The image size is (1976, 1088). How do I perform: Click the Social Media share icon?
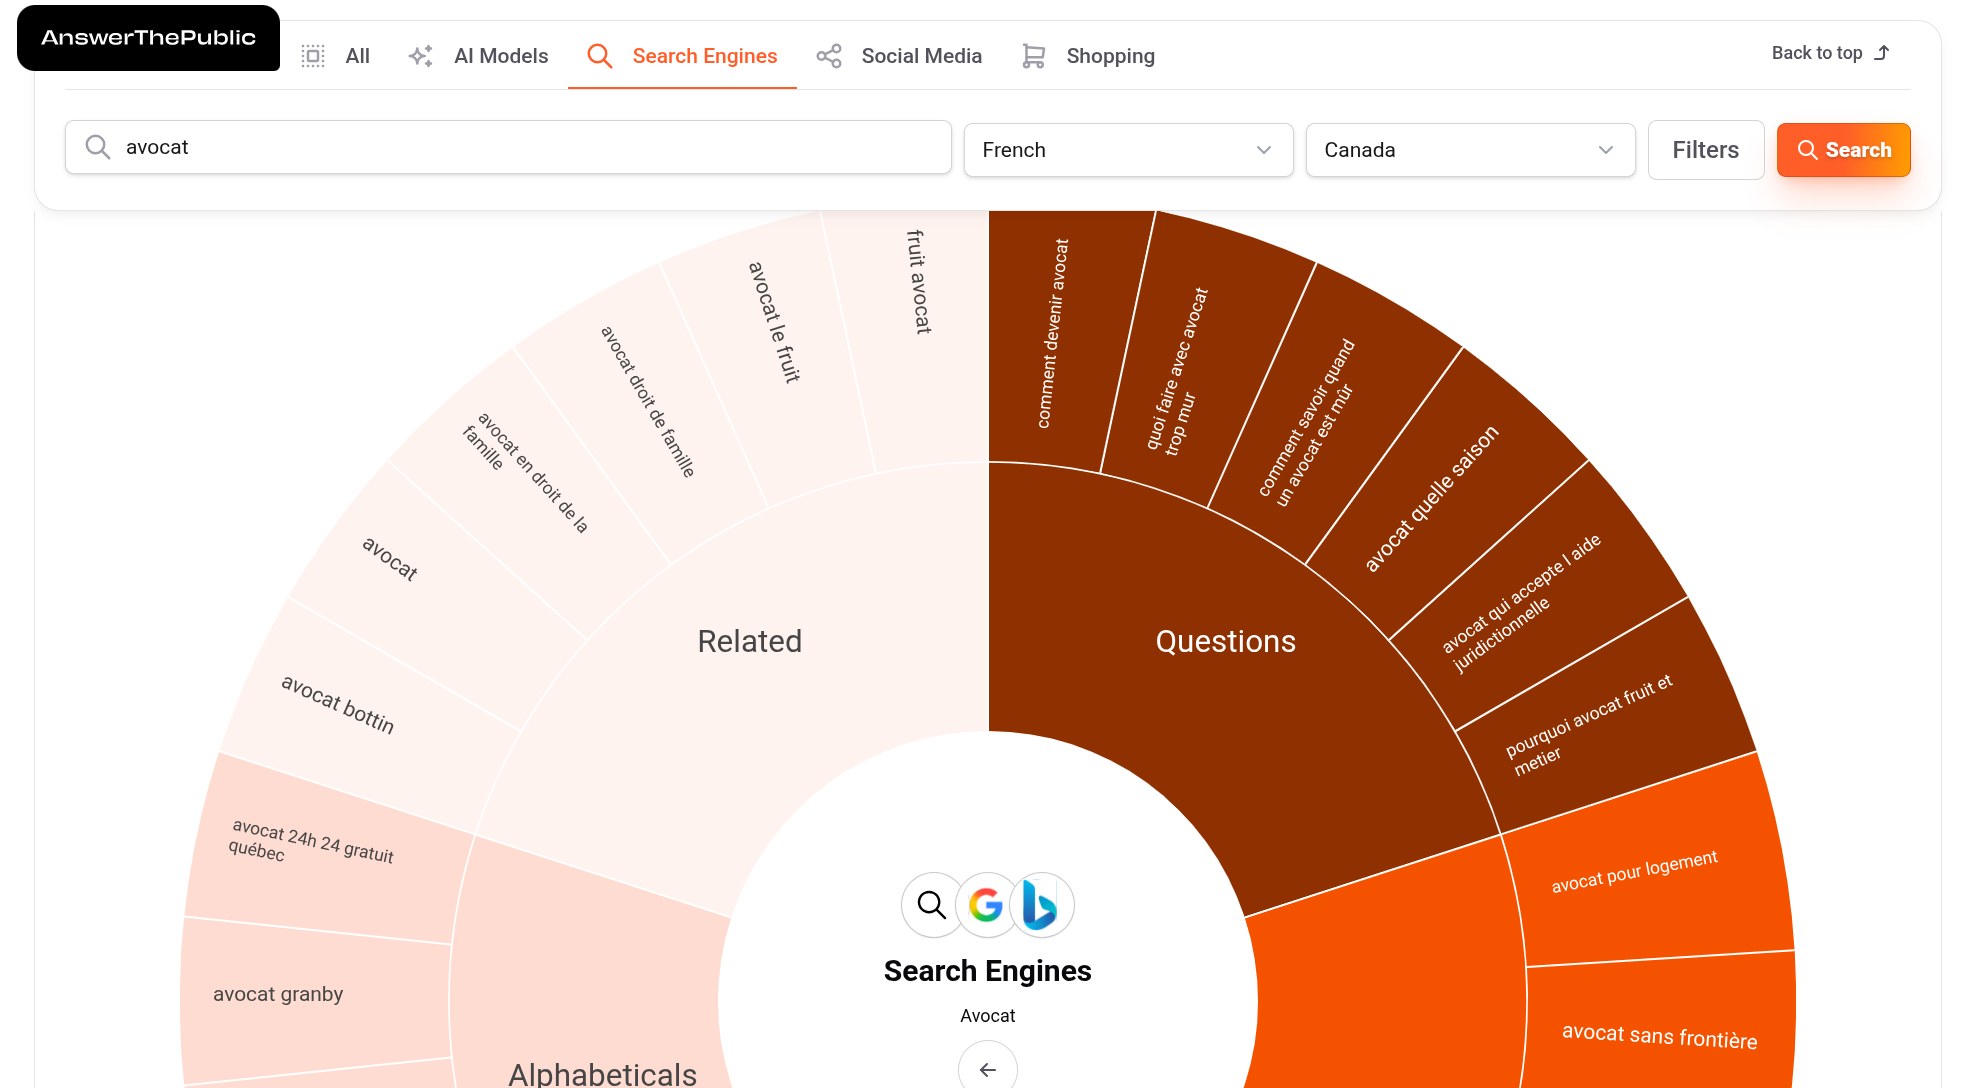829,56
